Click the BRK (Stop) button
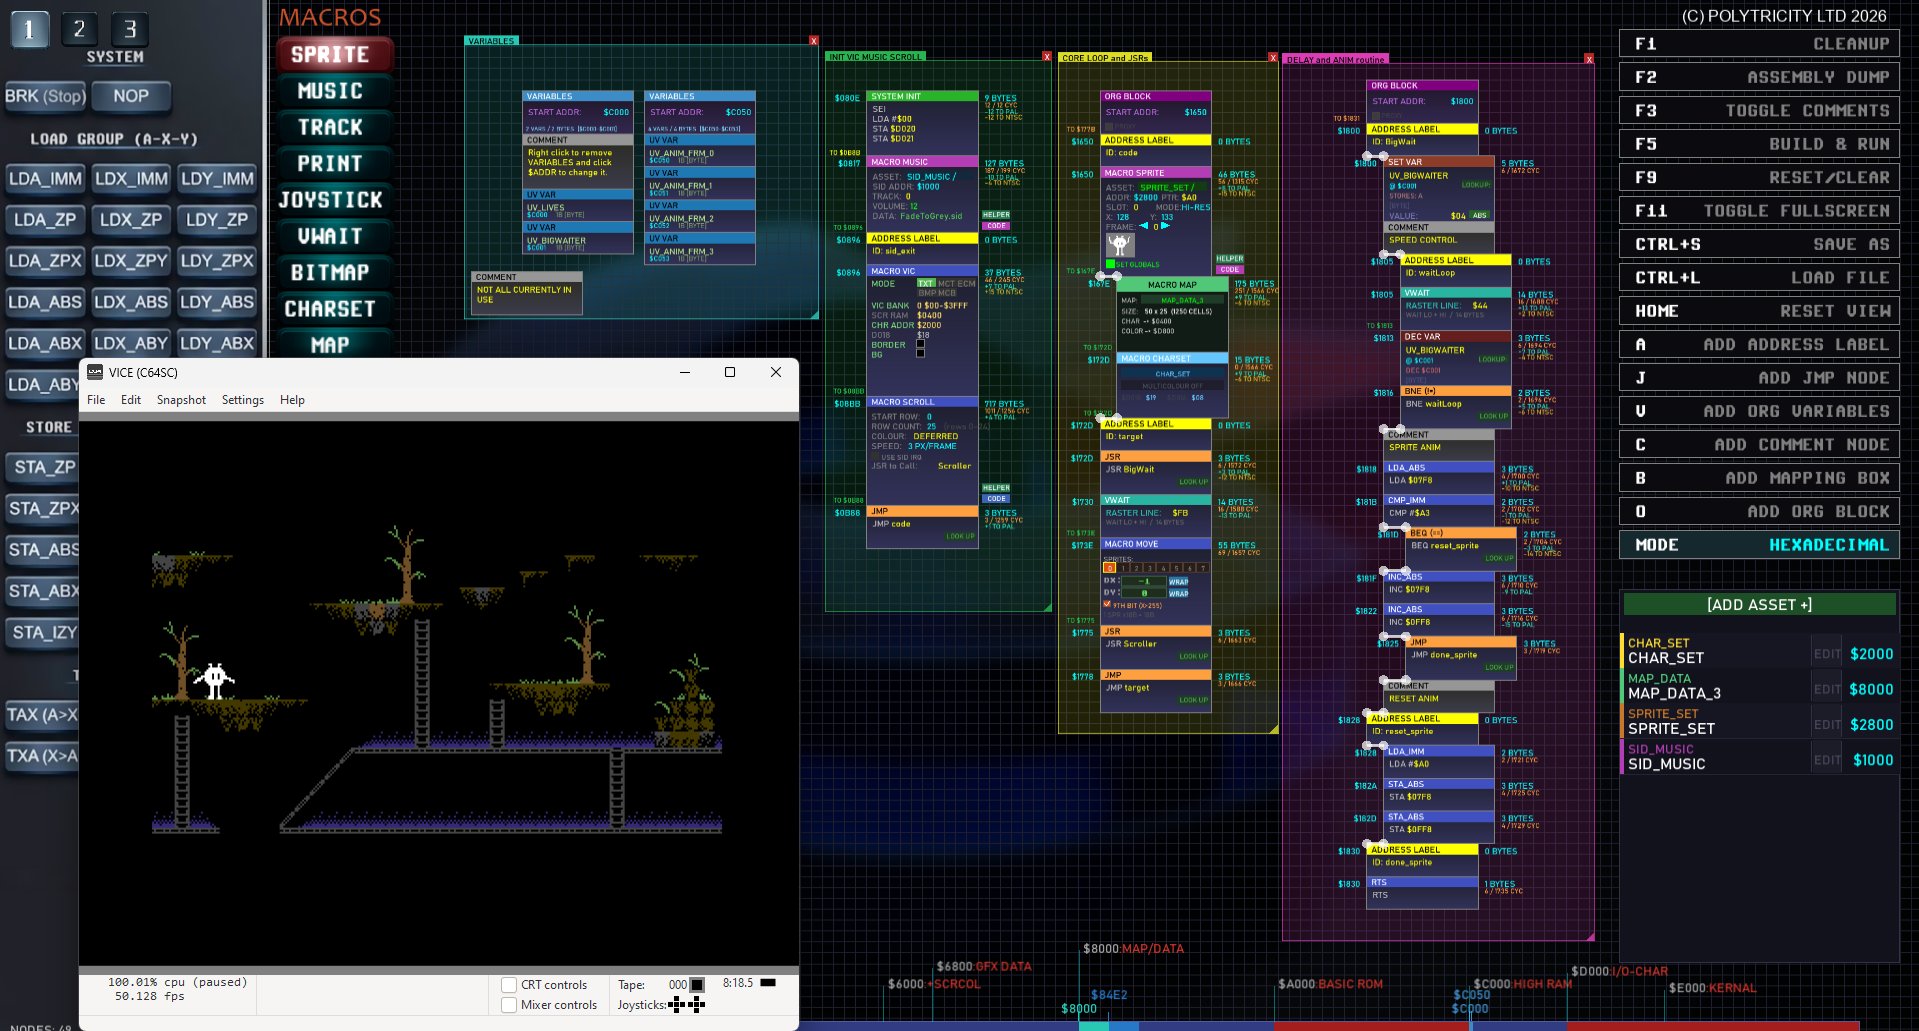The height and width of the screenshot is (1031, 1919). point(45,96)
